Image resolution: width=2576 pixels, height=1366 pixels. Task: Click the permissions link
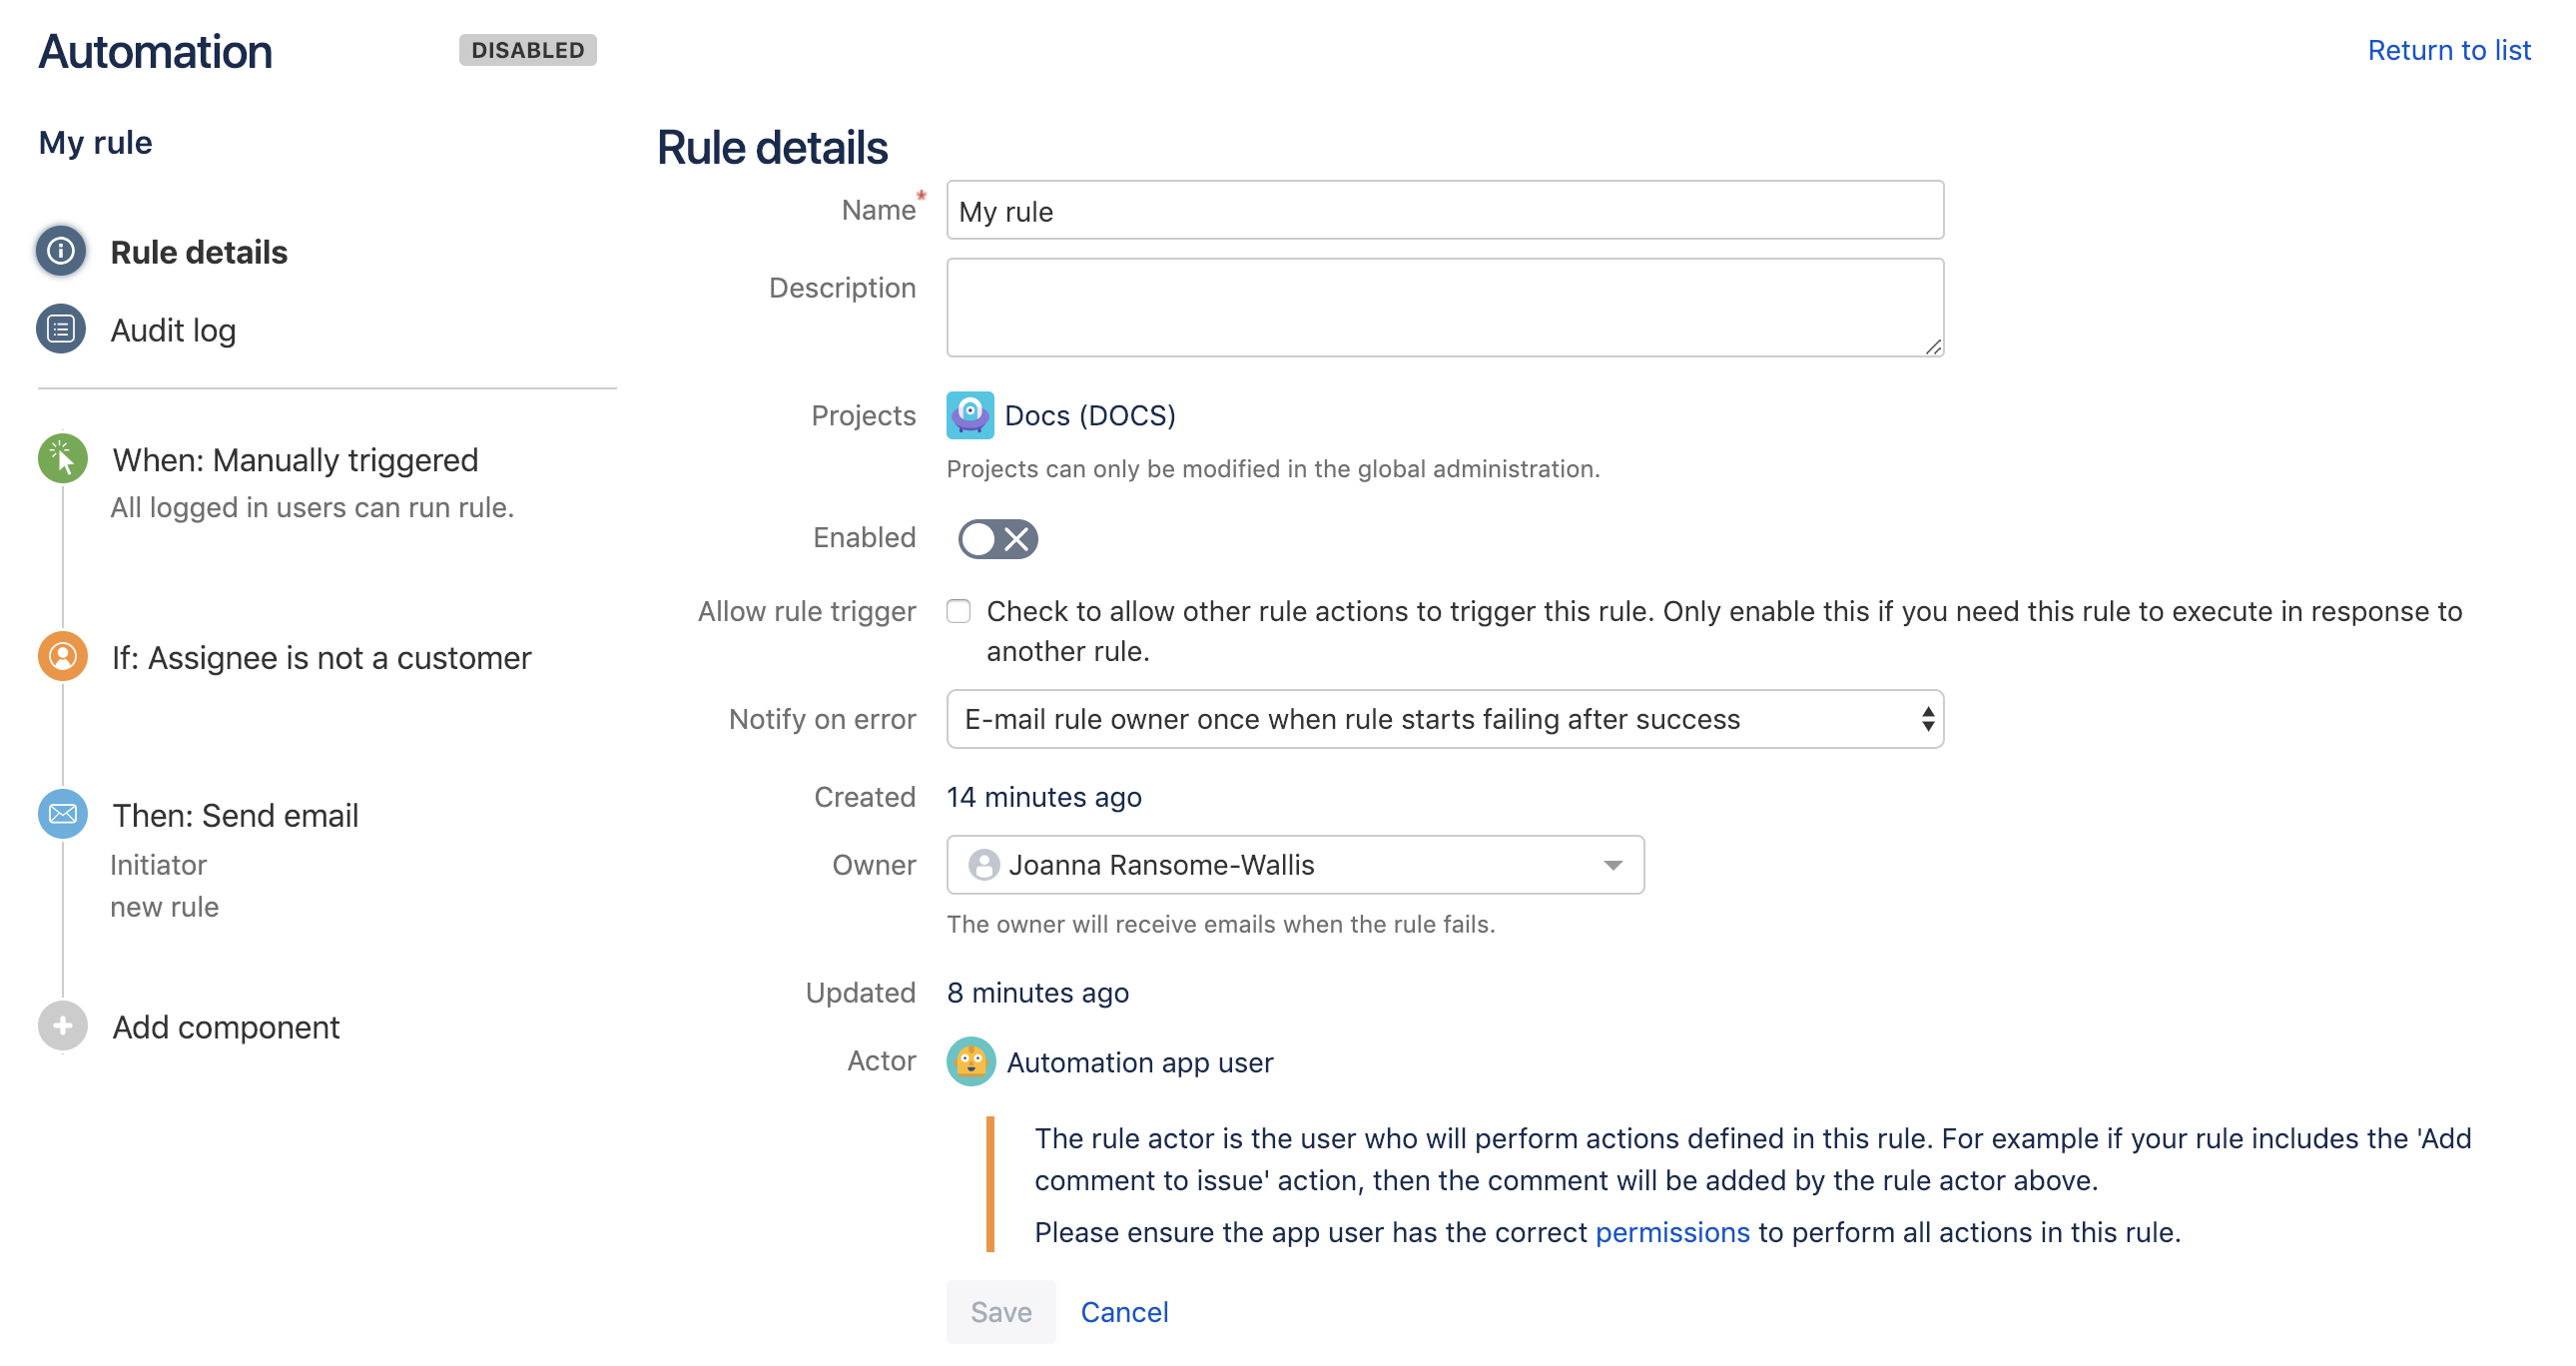pyautogui.click(x=1672, y=1232)
